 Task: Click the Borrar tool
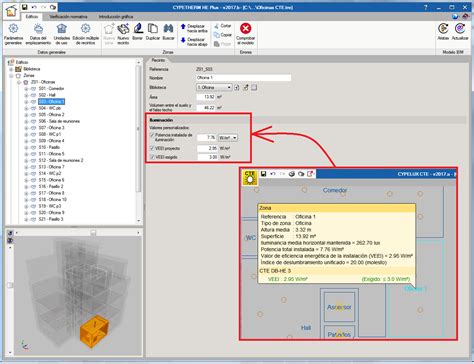coord(137,32)
